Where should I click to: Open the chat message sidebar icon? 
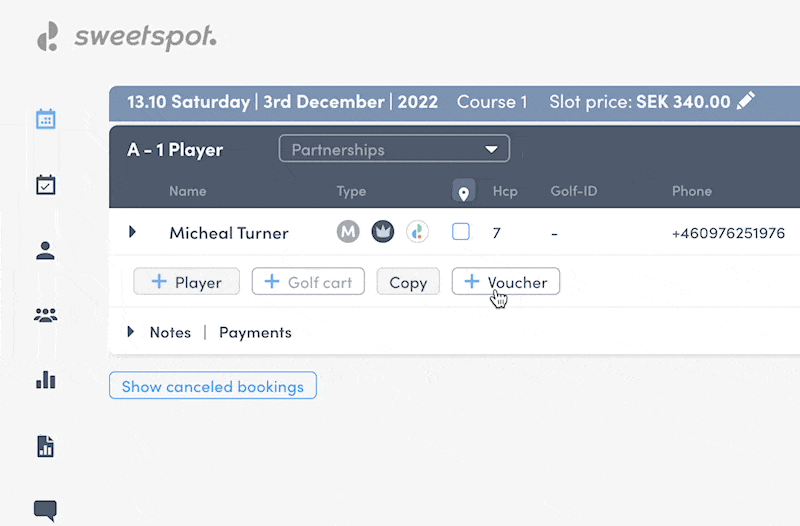[45, 511]
